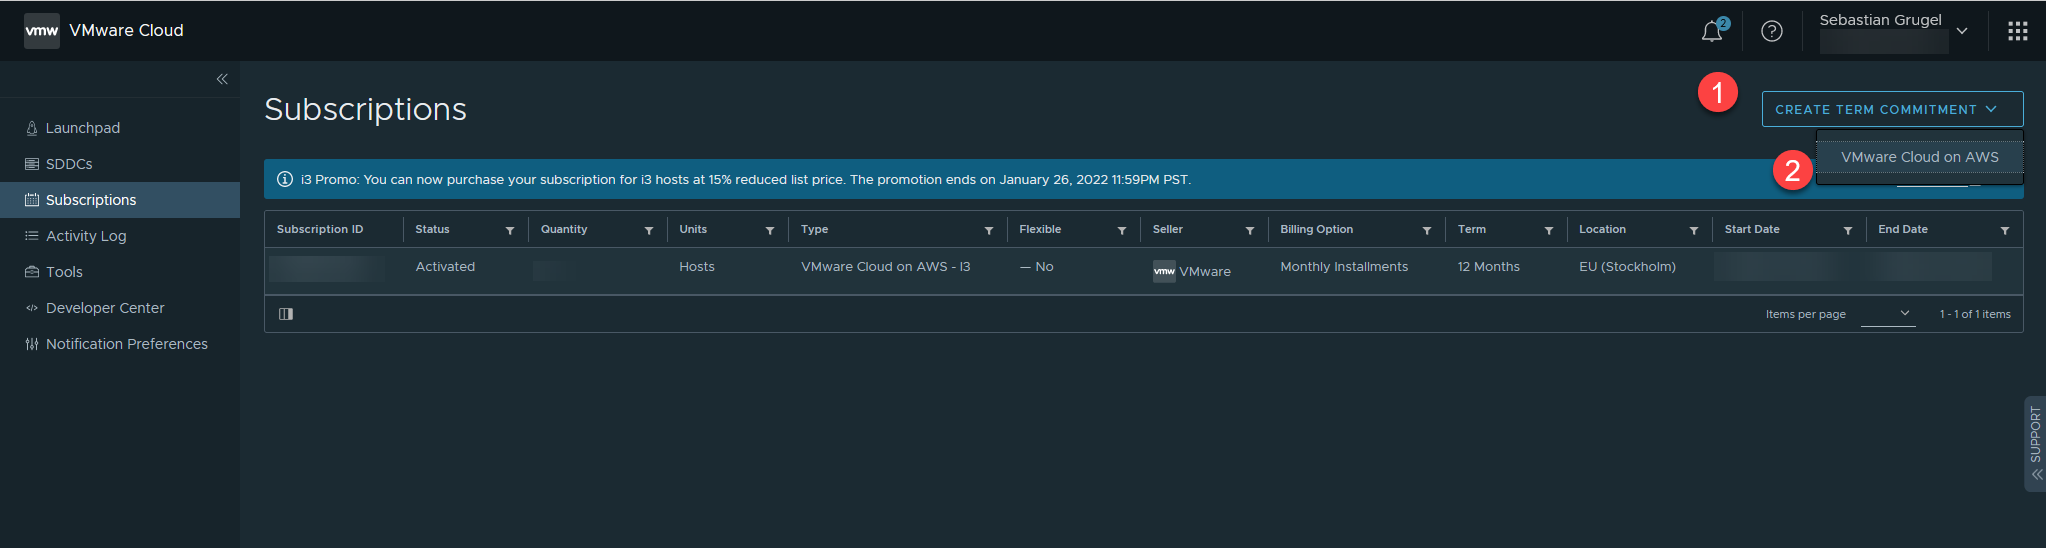2046x548 pixels.
Task: Expand the Create Term Commitment dropdown
Action: point(1891,109)
